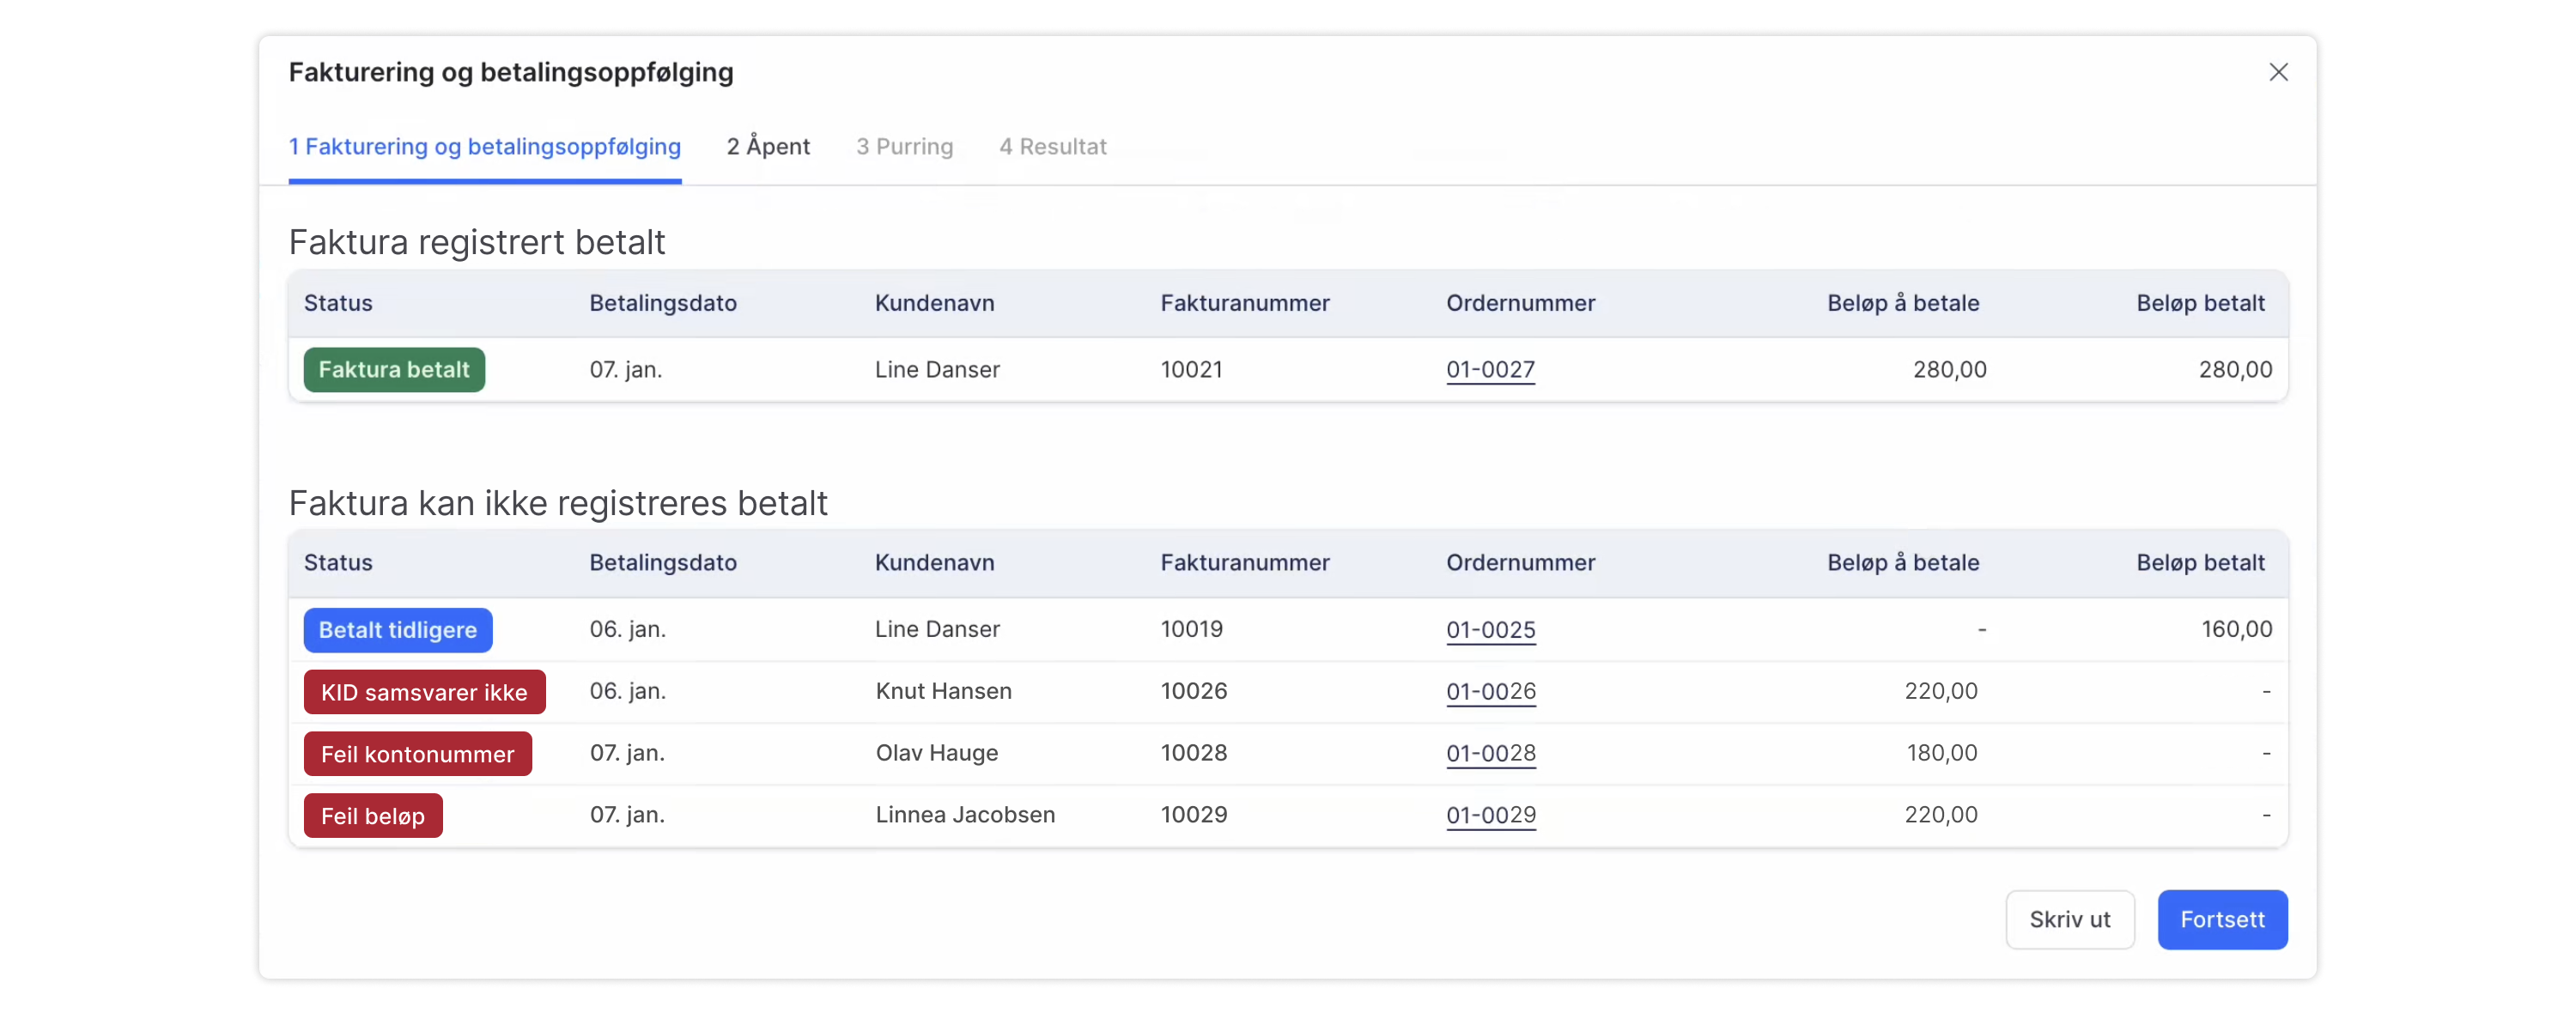Click invoice number 10021
This screenshot has height=1013, width=2576.
1191,370
